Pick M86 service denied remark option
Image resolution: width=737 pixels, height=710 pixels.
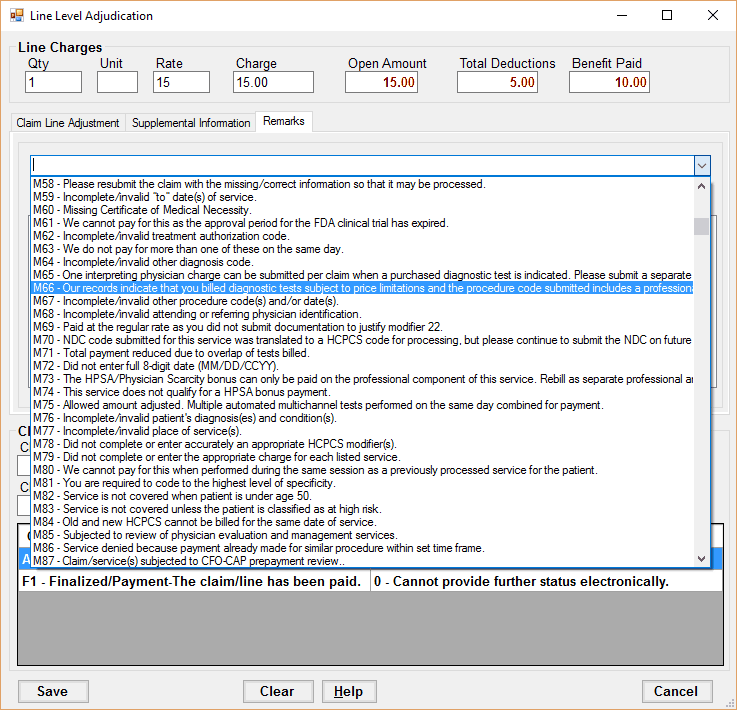(258, 548)
